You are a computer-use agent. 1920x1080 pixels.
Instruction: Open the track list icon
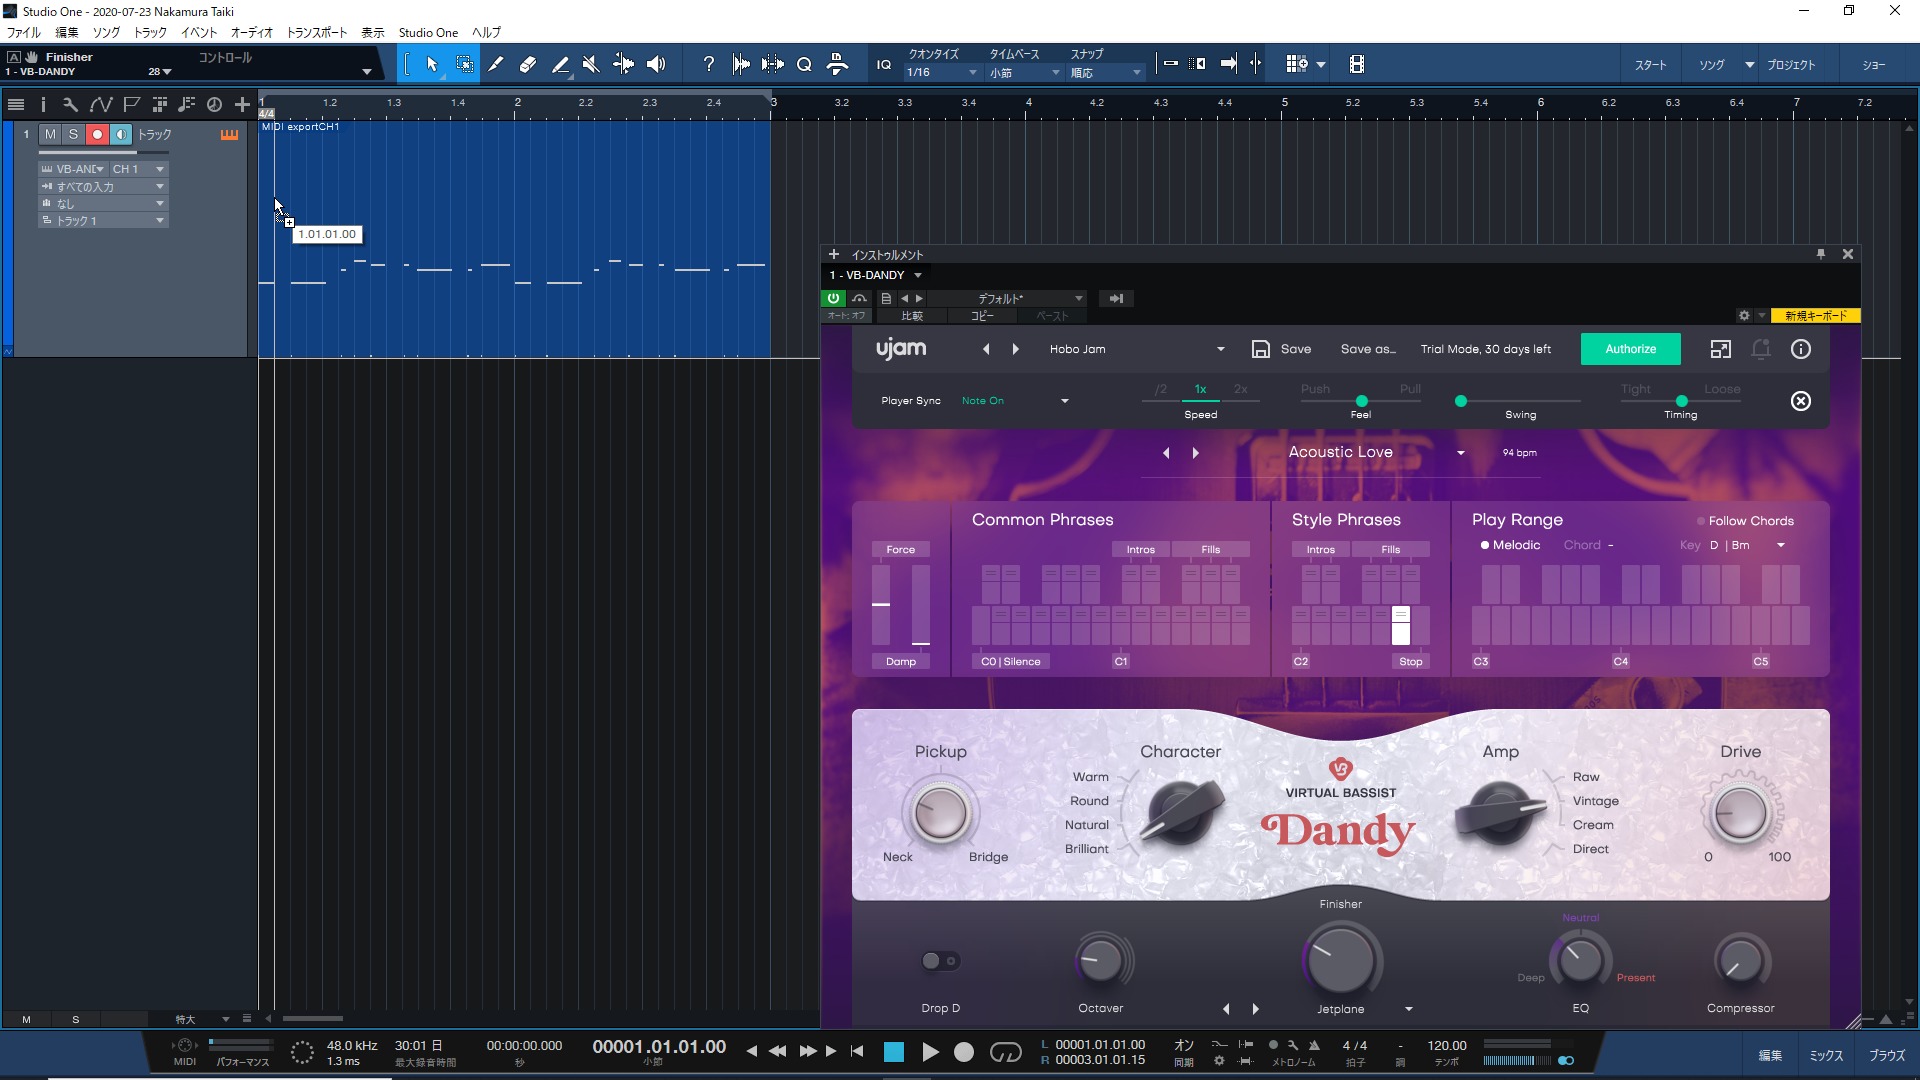click(16, 104)
